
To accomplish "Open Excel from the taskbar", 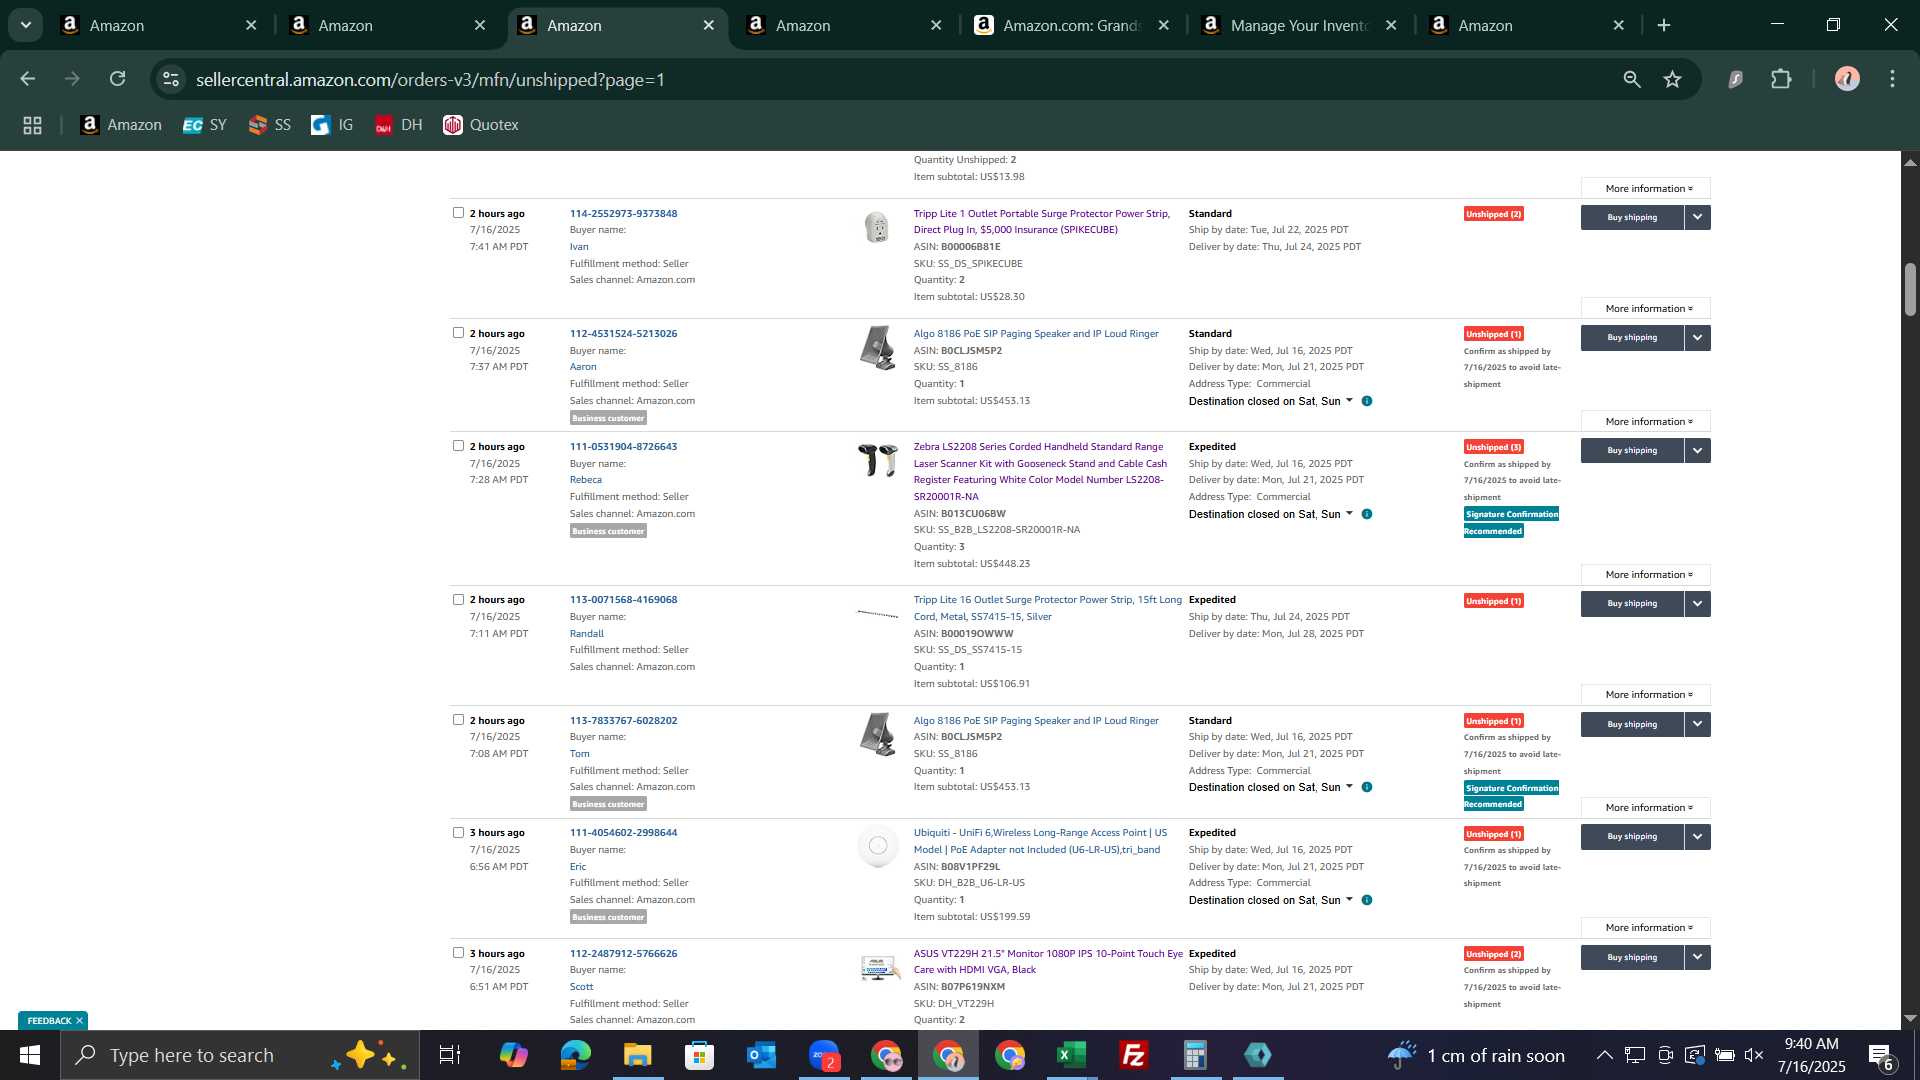I will [x=1071, y=1055].
